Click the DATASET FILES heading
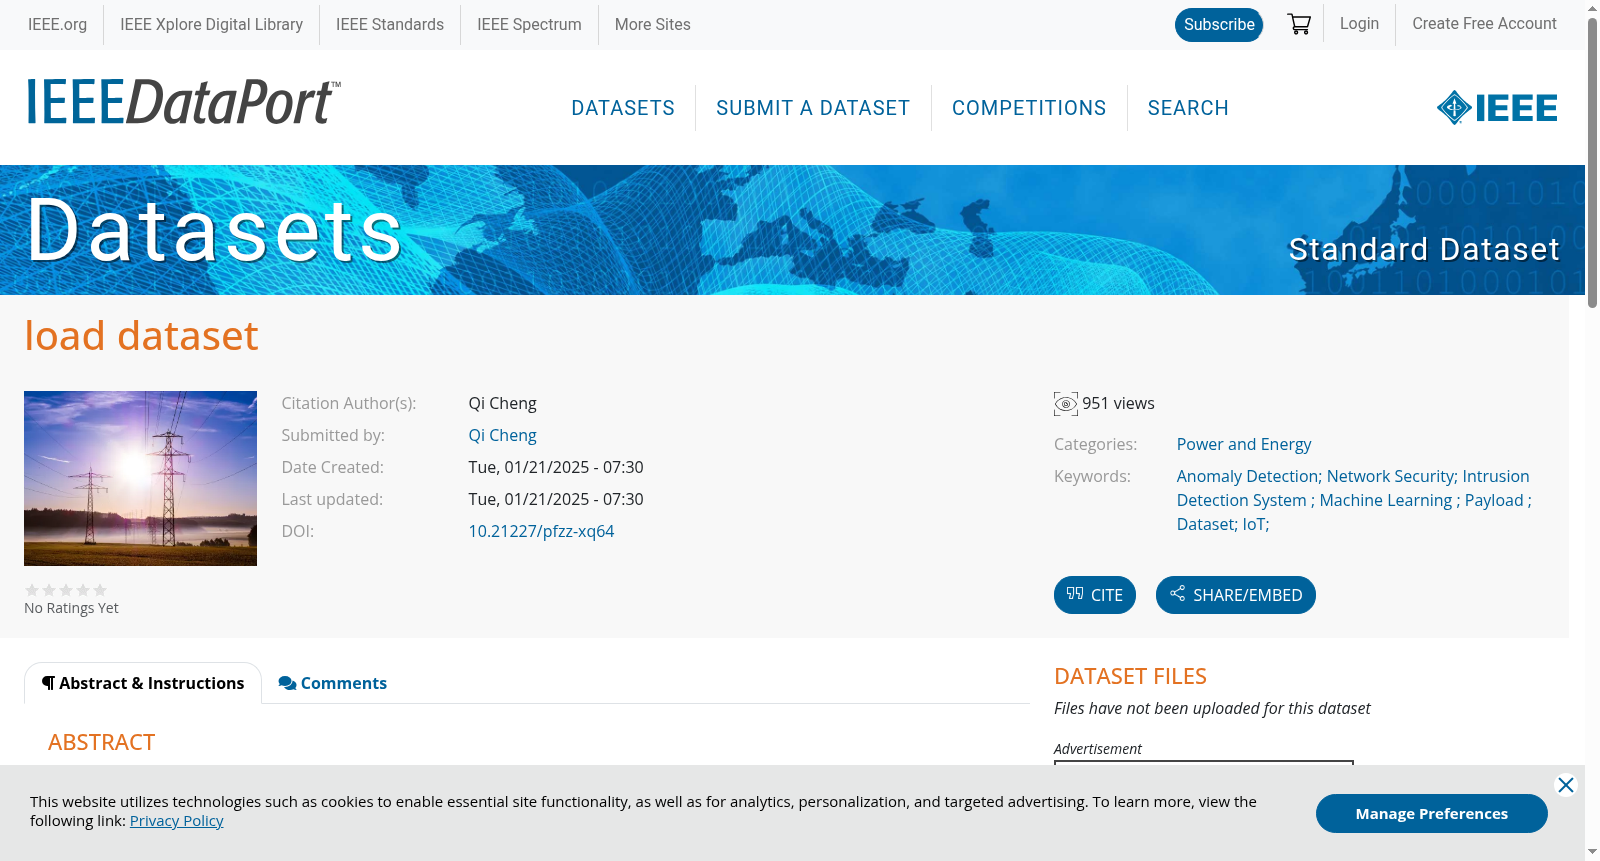The image size is (1600, 861). point(1130,677)
